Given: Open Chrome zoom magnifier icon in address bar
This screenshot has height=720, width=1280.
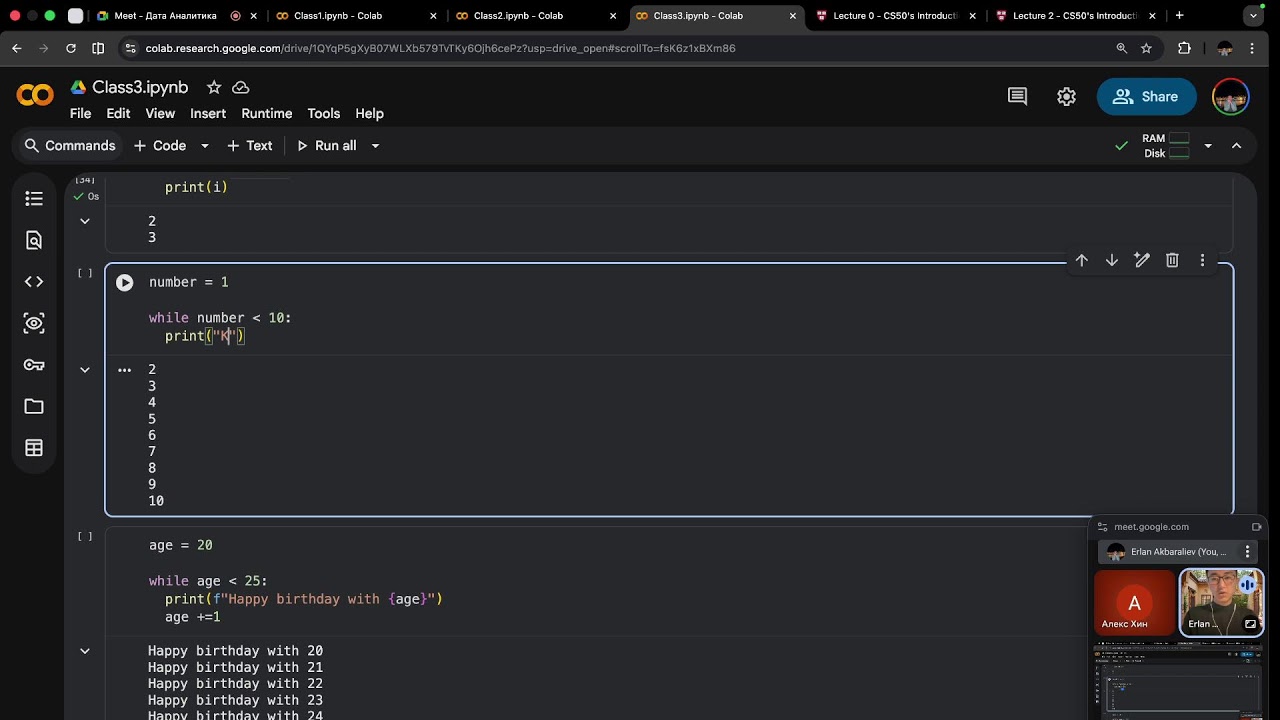Looking at the screenshot, I should [1122, 48].
